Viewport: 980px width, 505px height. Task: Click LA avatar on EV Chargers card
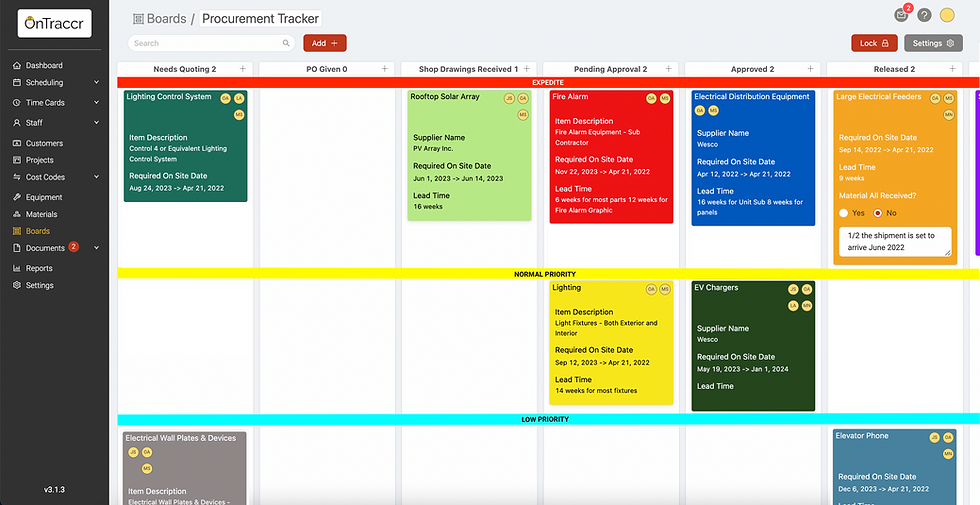pos(793,306)
